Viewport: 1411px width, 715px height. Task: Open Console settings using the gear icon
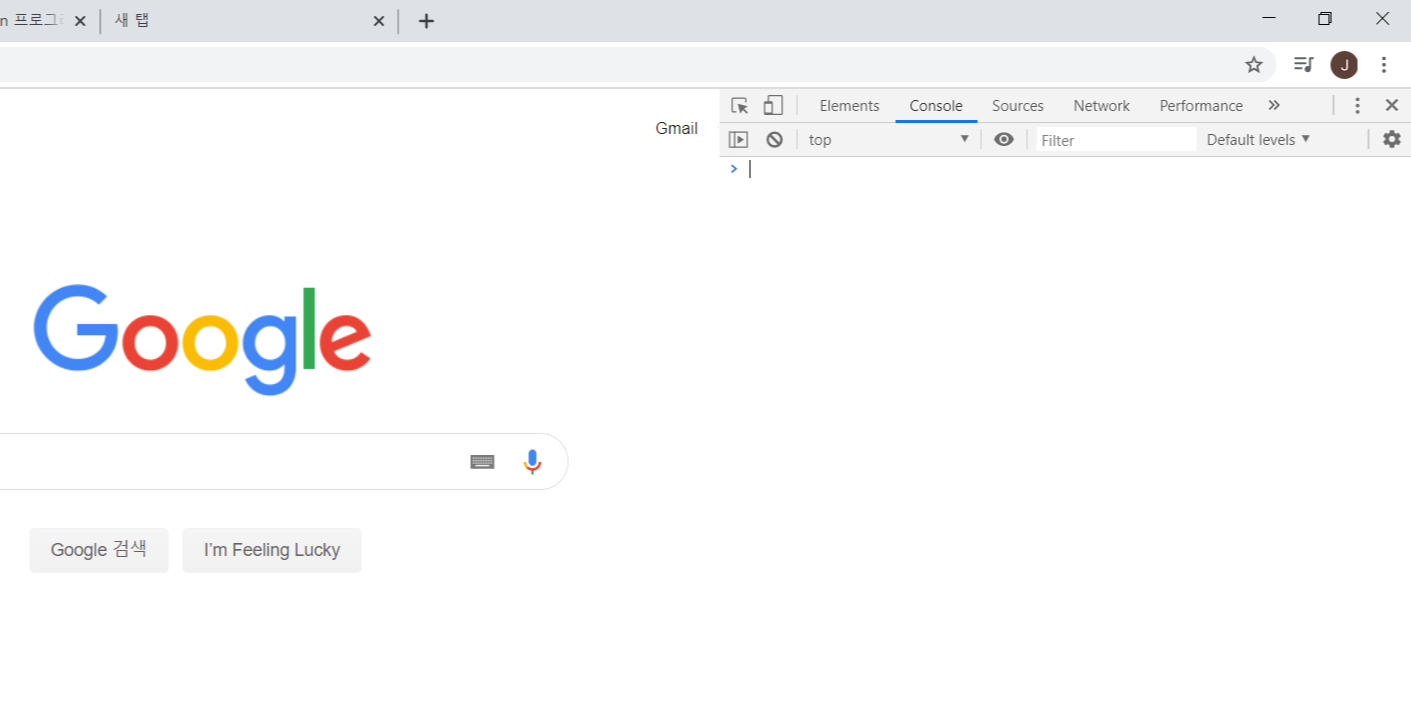(x=1392, y=139)
